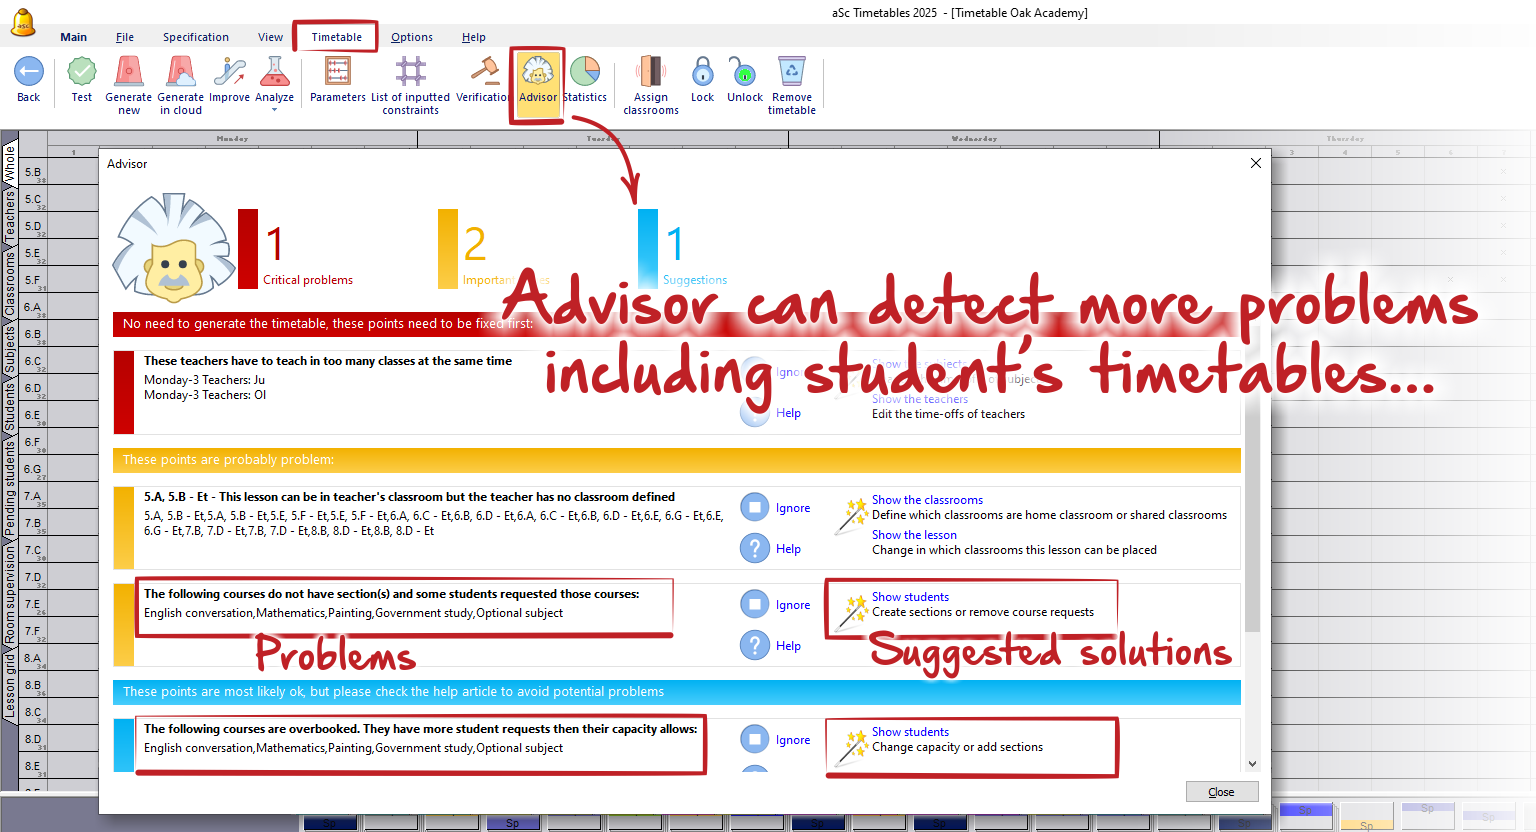Click Edit the time-offs of teachers
The height and width of the screenshot is (832, 1536).
tap(948, 414)
